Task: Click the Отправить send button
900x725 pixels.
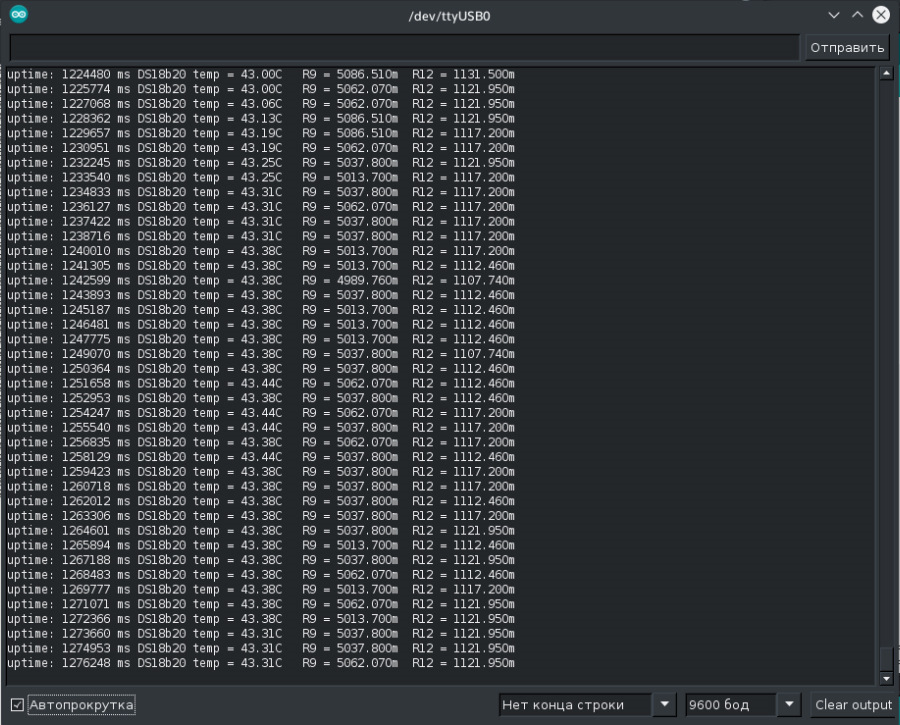Action: (x=847, y=48)
